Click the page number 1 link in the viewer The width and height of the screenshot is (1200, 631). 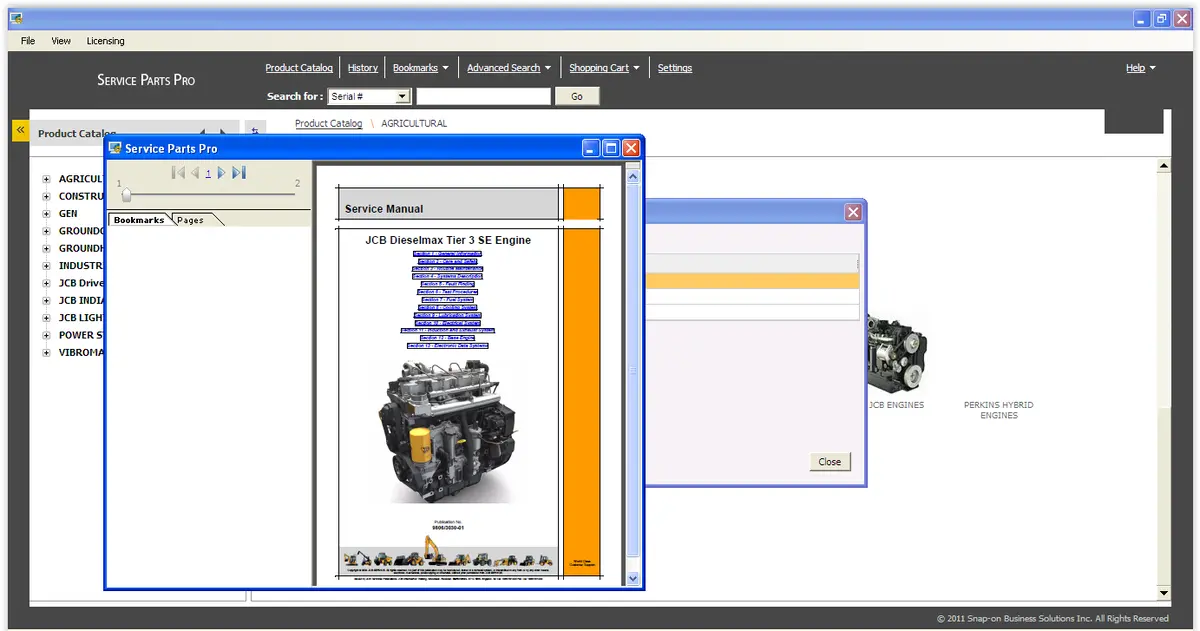(208, 173)
